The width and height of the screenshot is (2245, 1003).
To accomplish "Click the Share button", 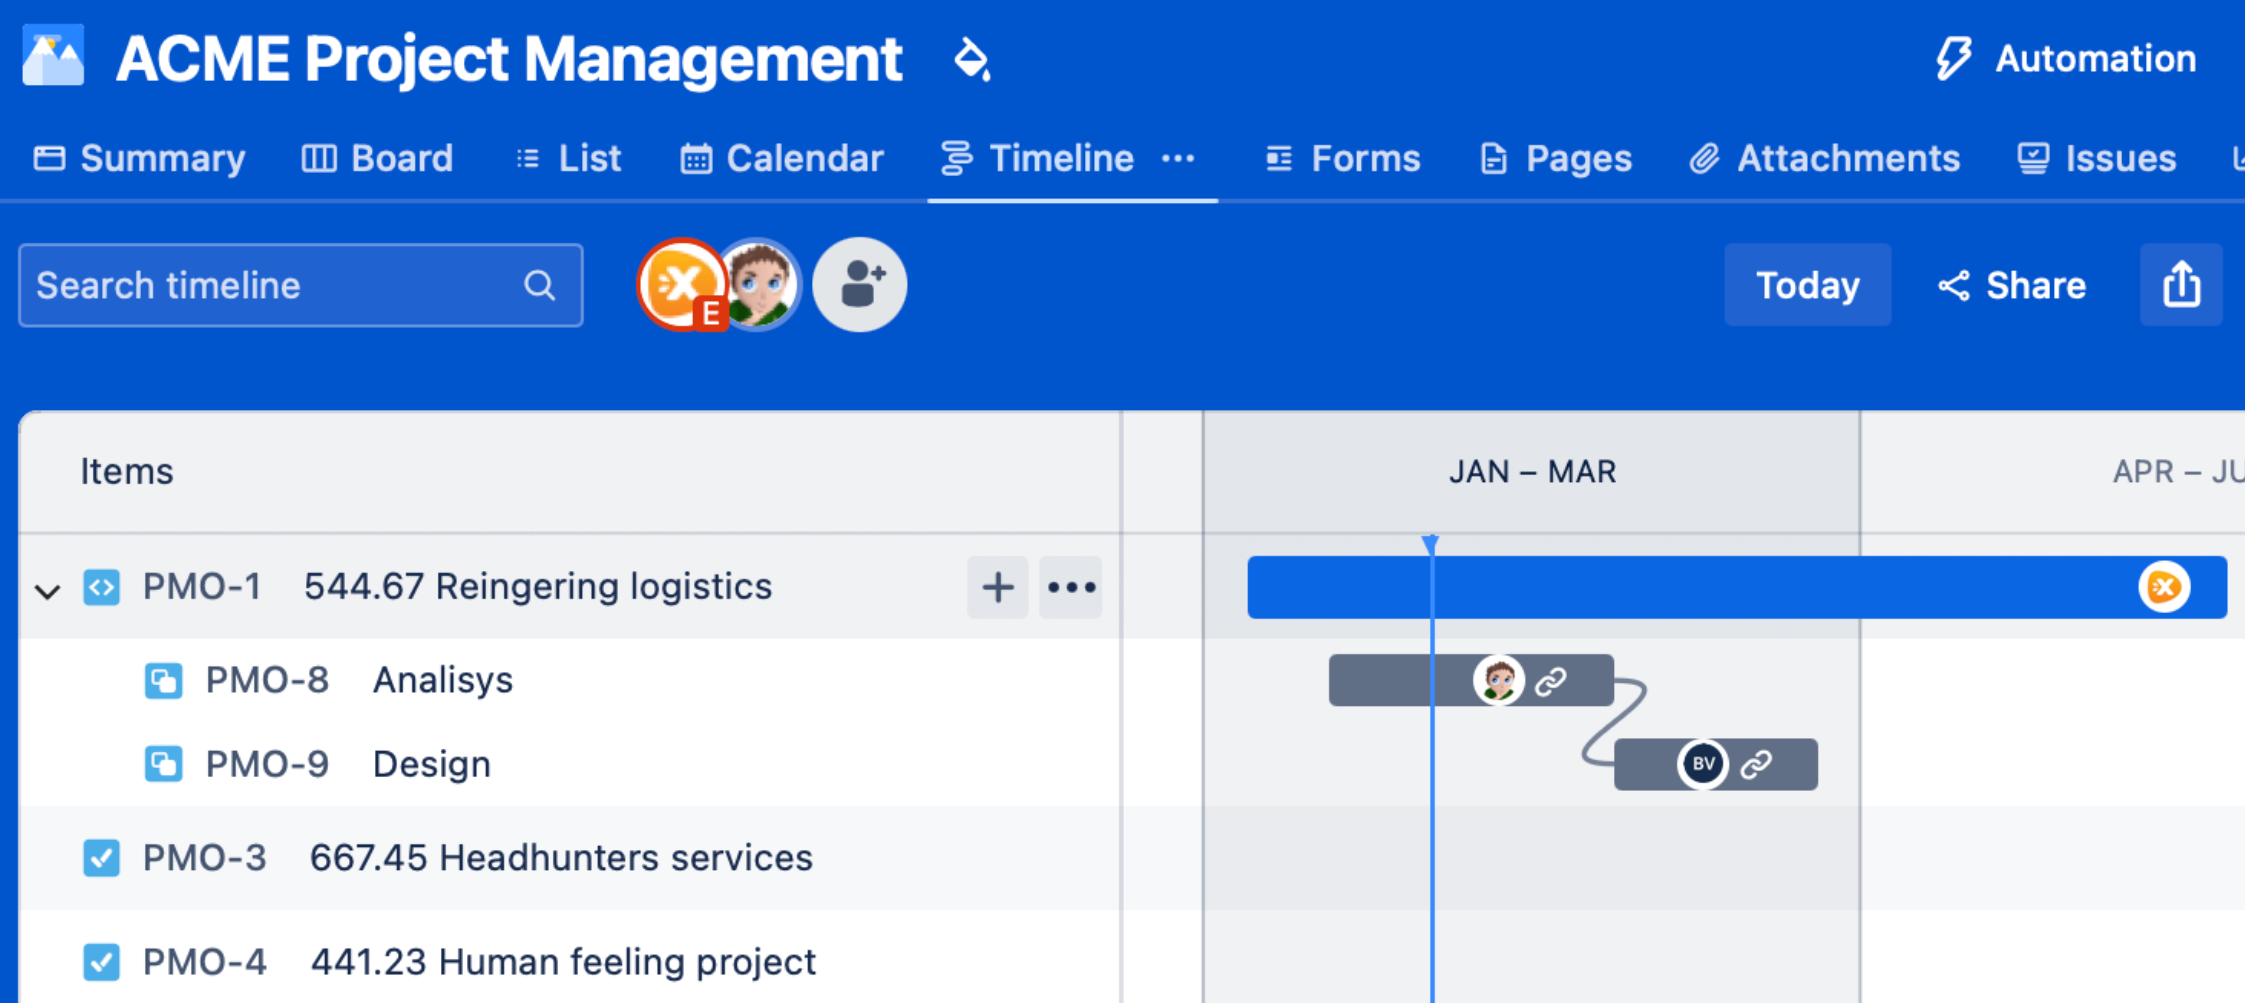I will tap(2012, 285).
